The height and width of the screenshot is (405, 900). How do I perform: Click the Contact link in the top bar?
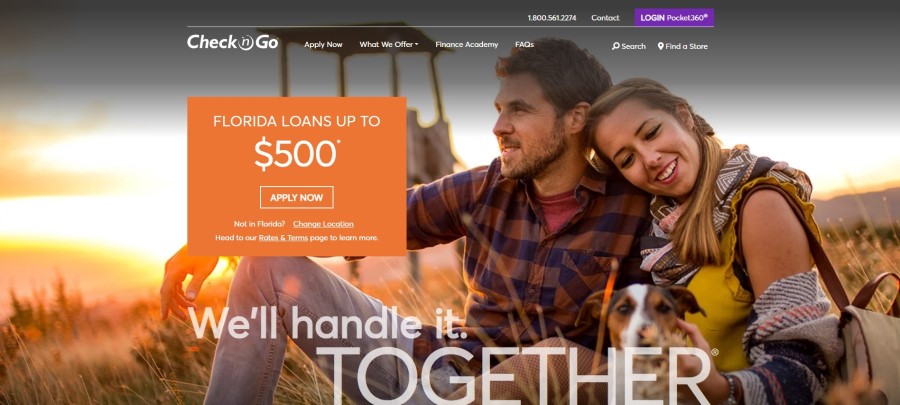[605, 18]
